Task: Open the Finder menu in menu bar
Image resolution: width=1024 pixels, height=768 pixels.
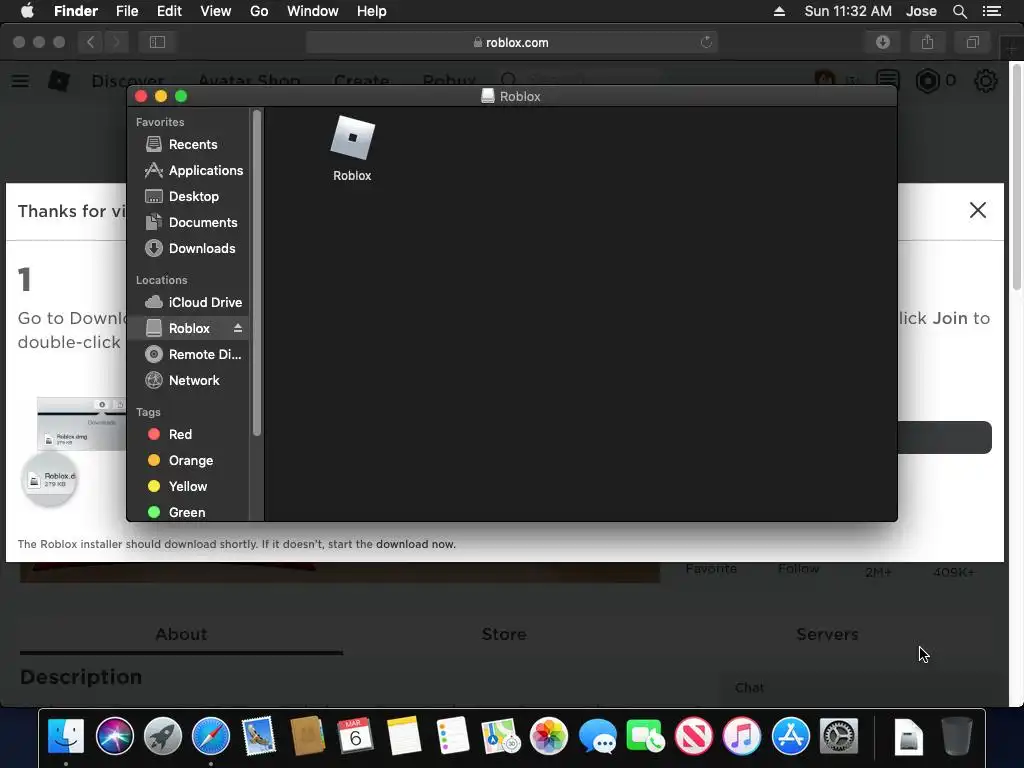Action: [76, 11]
